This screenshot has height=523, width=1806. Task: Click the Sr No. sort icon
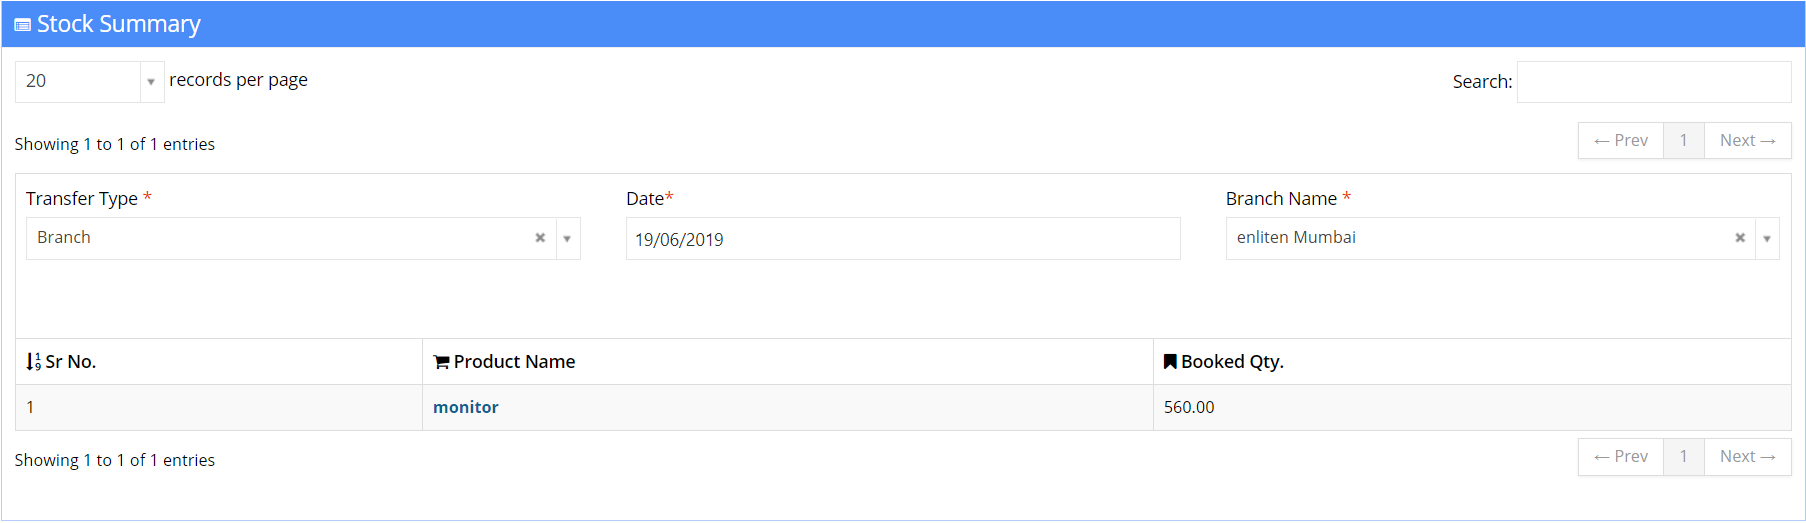[33, 362]
